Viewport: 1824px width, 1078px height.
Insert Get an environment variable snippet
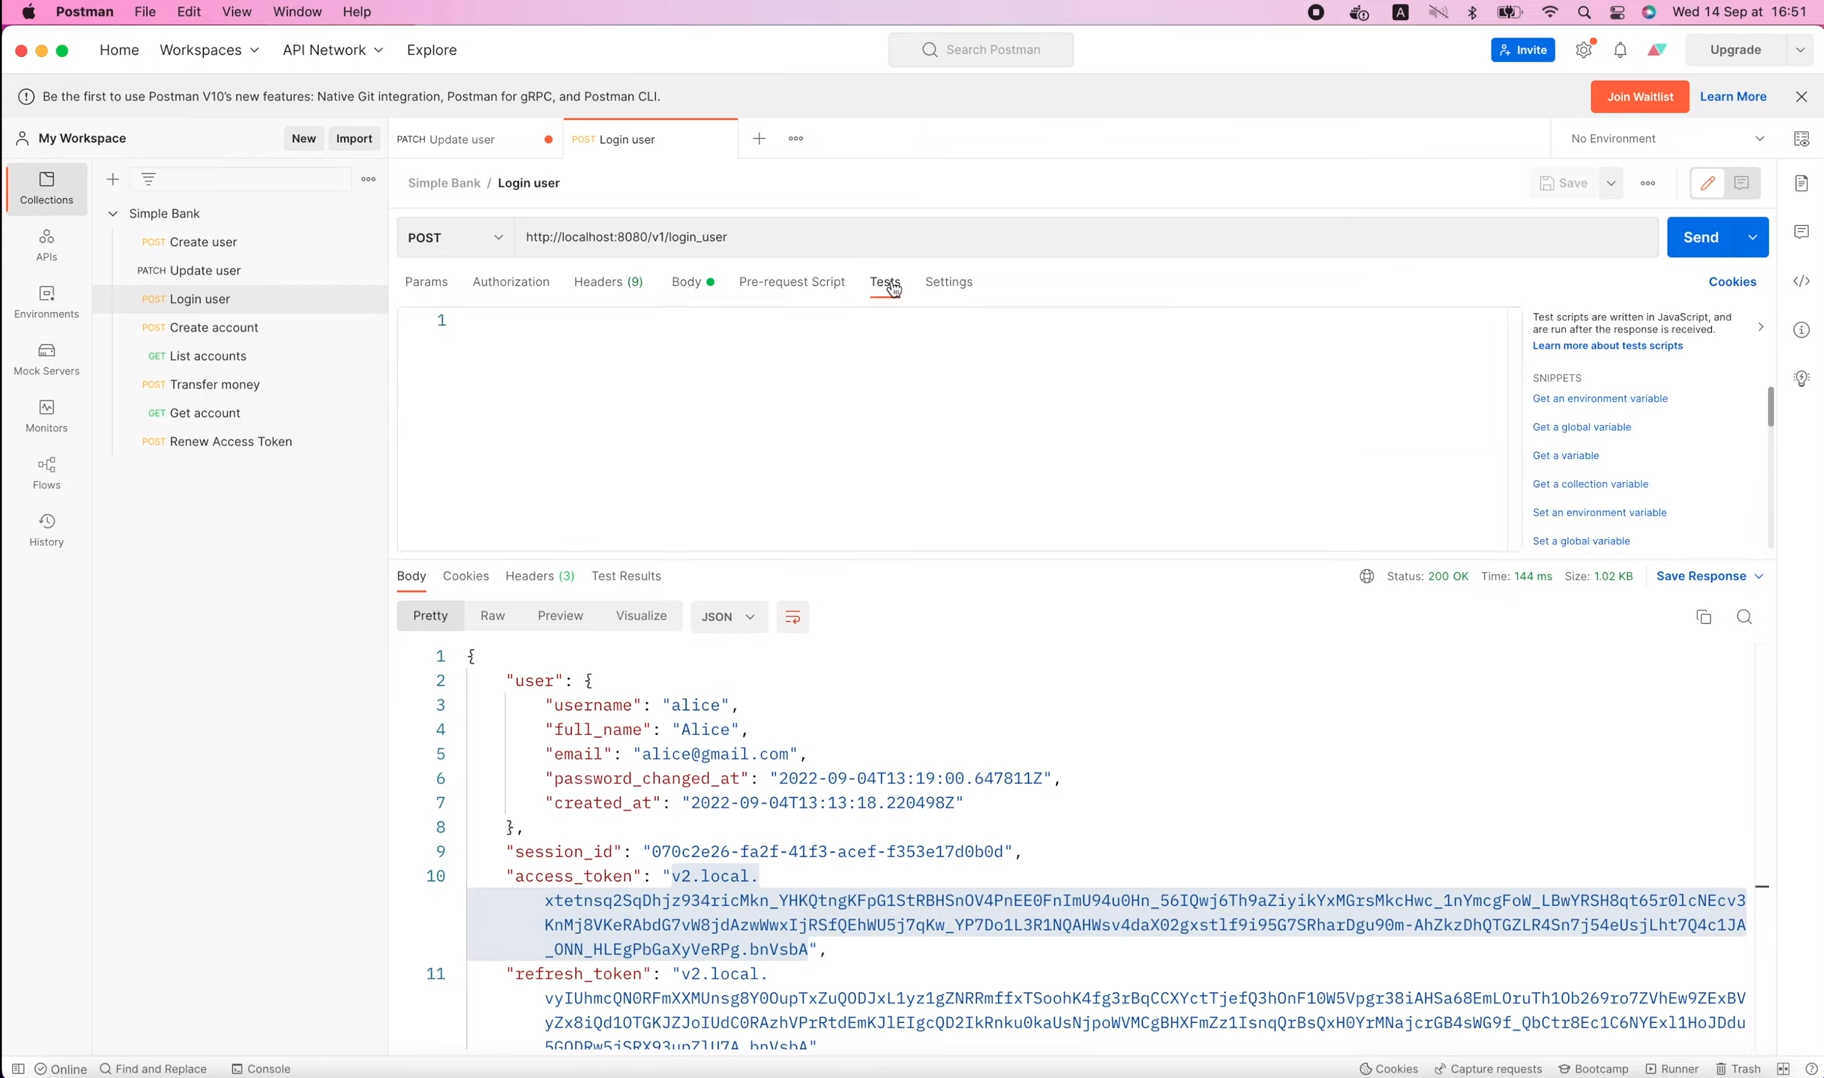pyautogui.click(x=1600, y=399)
